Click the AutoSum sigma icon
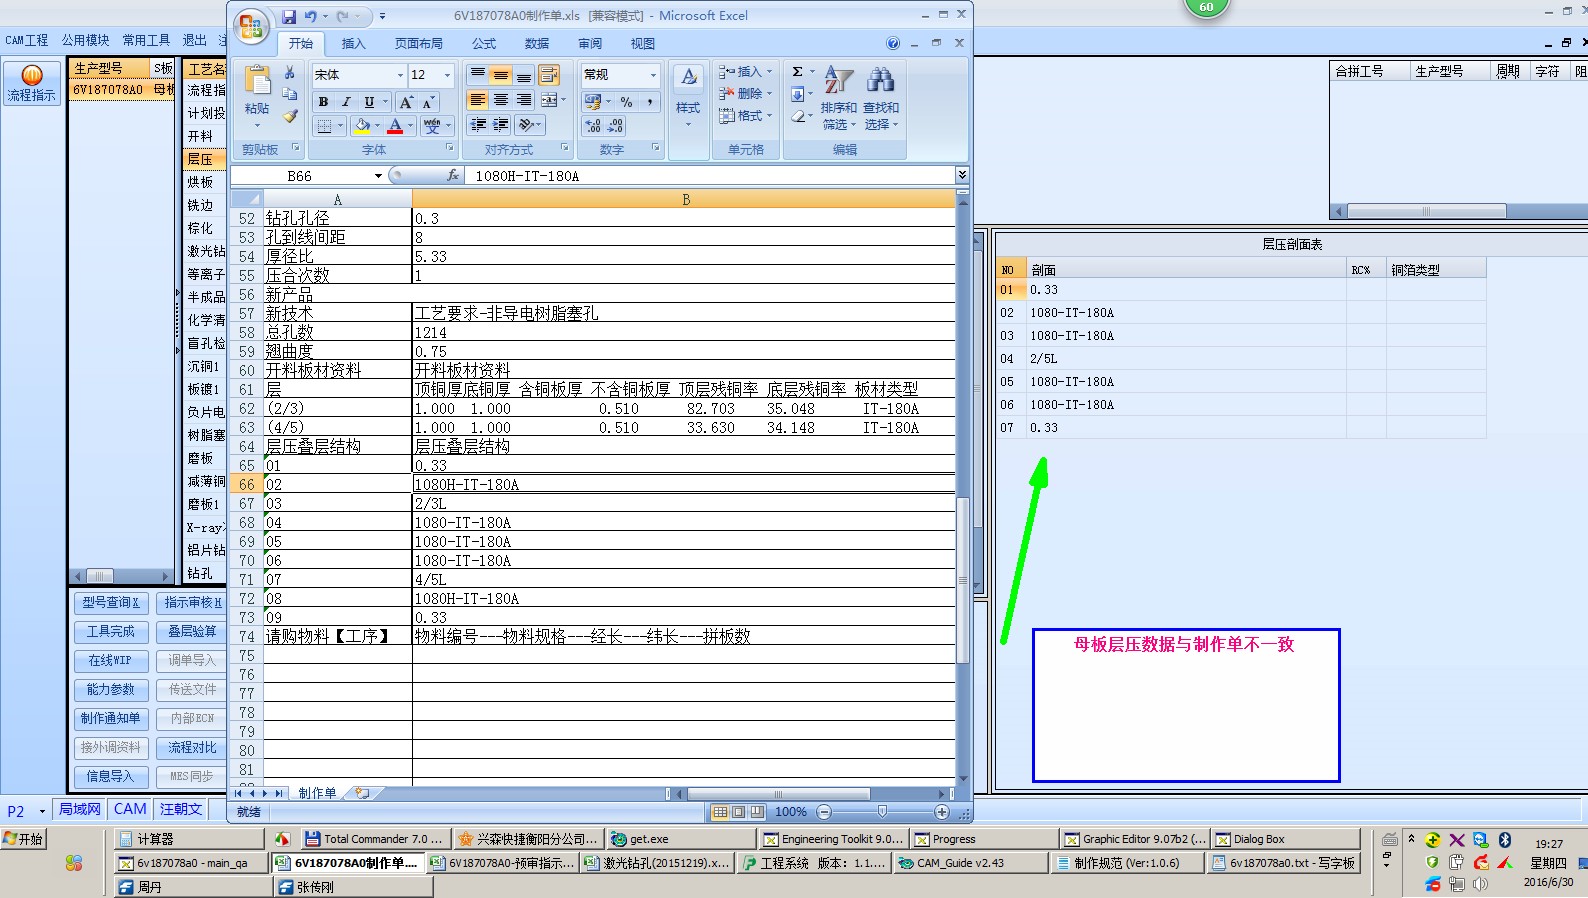Screen dimensions: 1588x898 point(797,72)
